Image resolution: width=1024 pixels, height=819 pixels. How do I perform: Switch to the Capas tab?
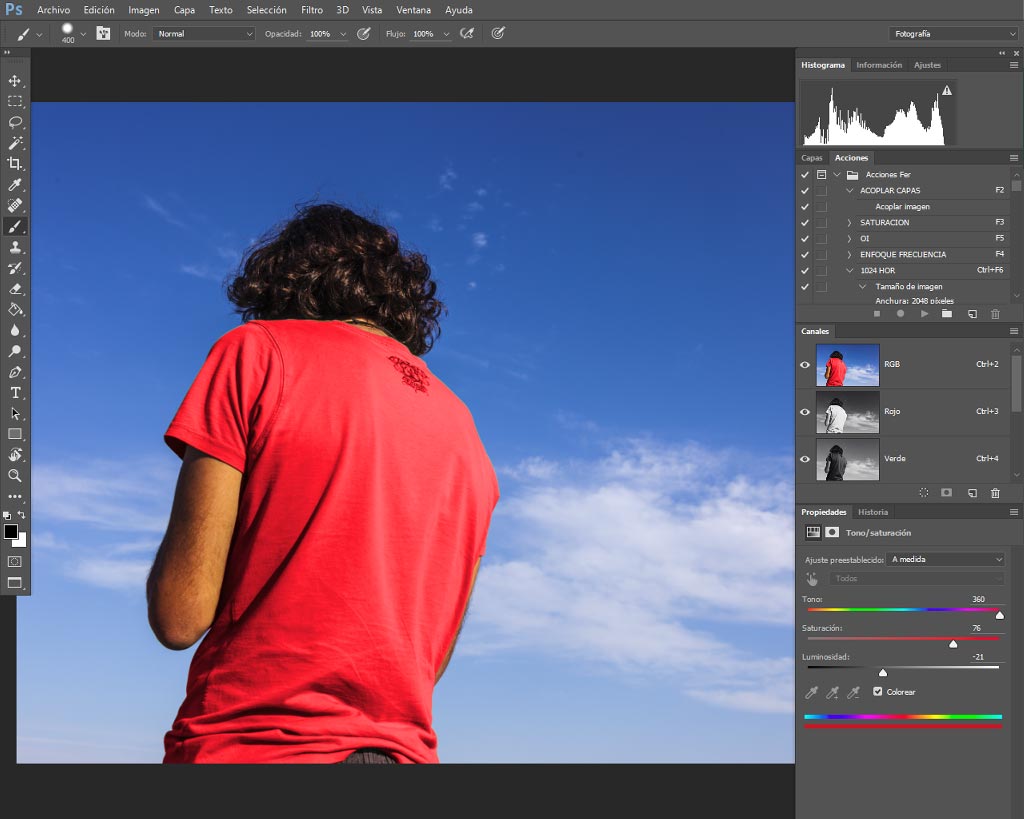pyautogui.click(x=812, y=158)
